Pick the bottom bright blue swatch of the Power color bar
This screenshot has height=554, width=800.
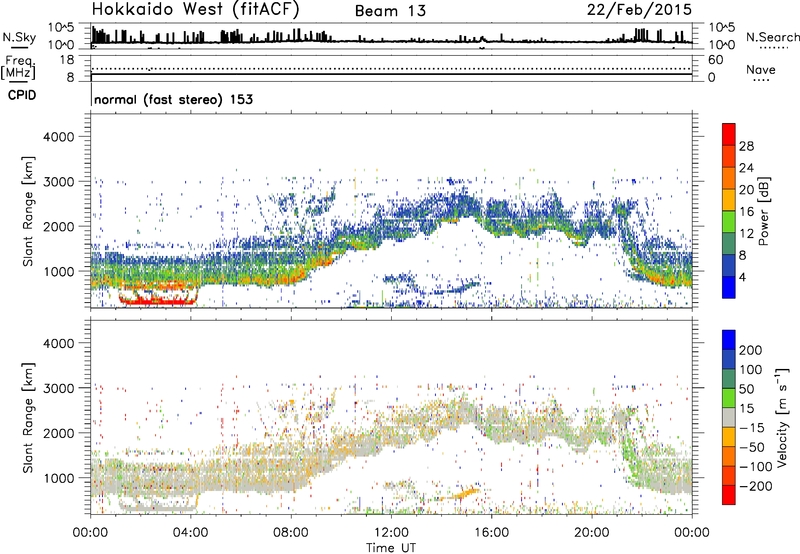(729, 287)
